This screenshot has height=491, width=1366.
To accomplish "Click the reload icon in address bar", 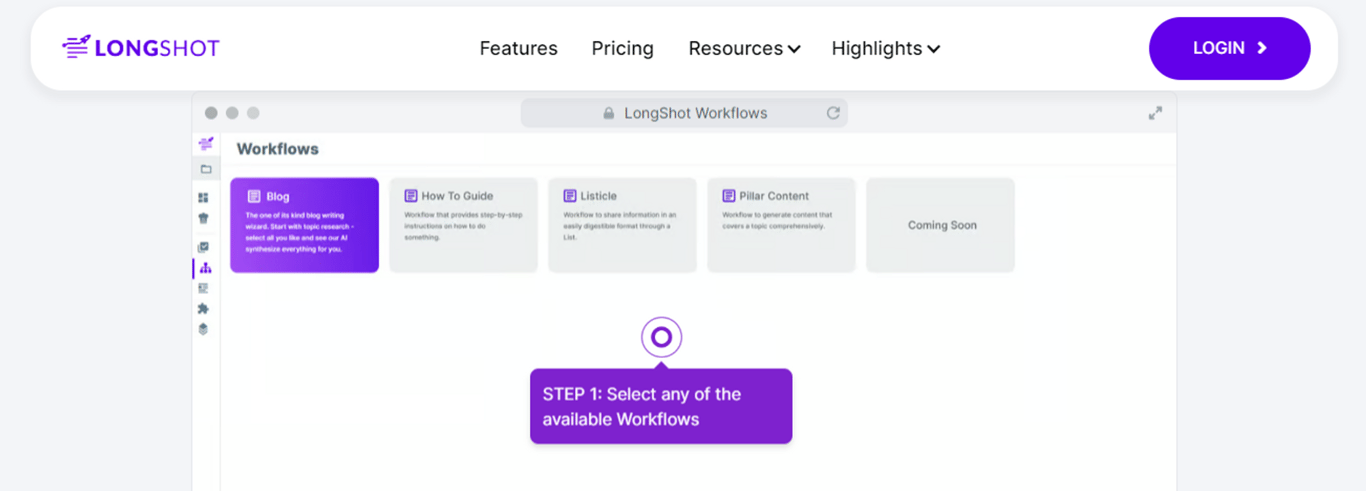I will (x=833, y=113).
